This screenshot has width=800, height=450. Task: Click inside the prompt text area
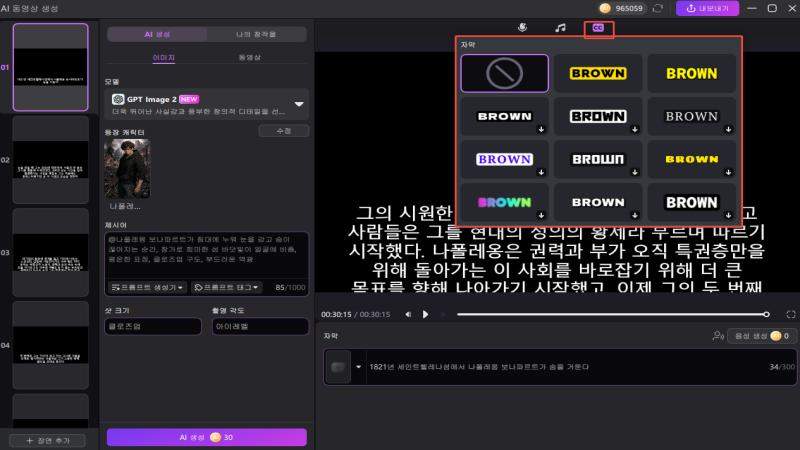pyautogui.click(x=207, y=255)
